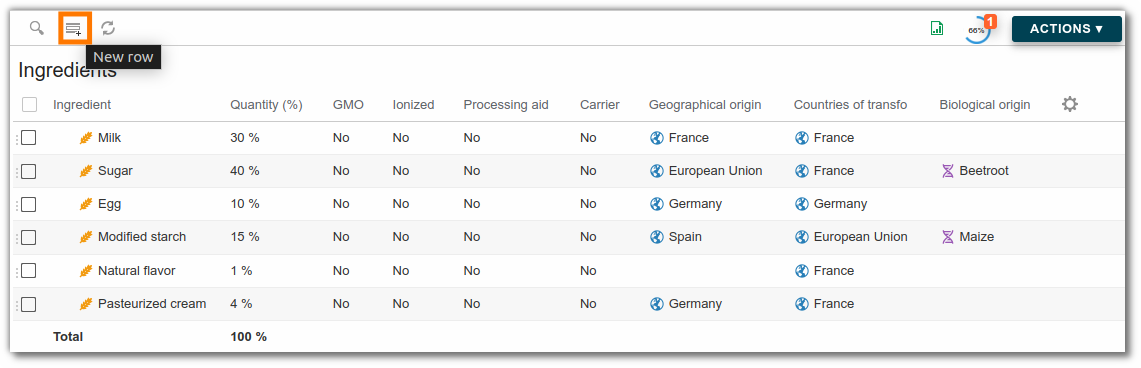
Task: Expand the ACTIONS dropdown menu
Action: (x=1066, y=29)
